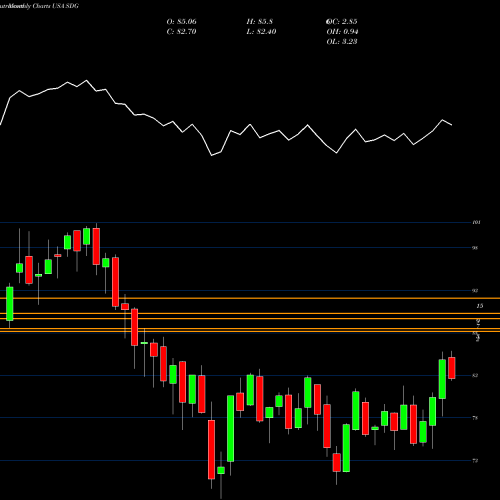The height and width of the screenshot is (500, 500).
Task: Click the '78' price axis label
Action: coord(475,418)
